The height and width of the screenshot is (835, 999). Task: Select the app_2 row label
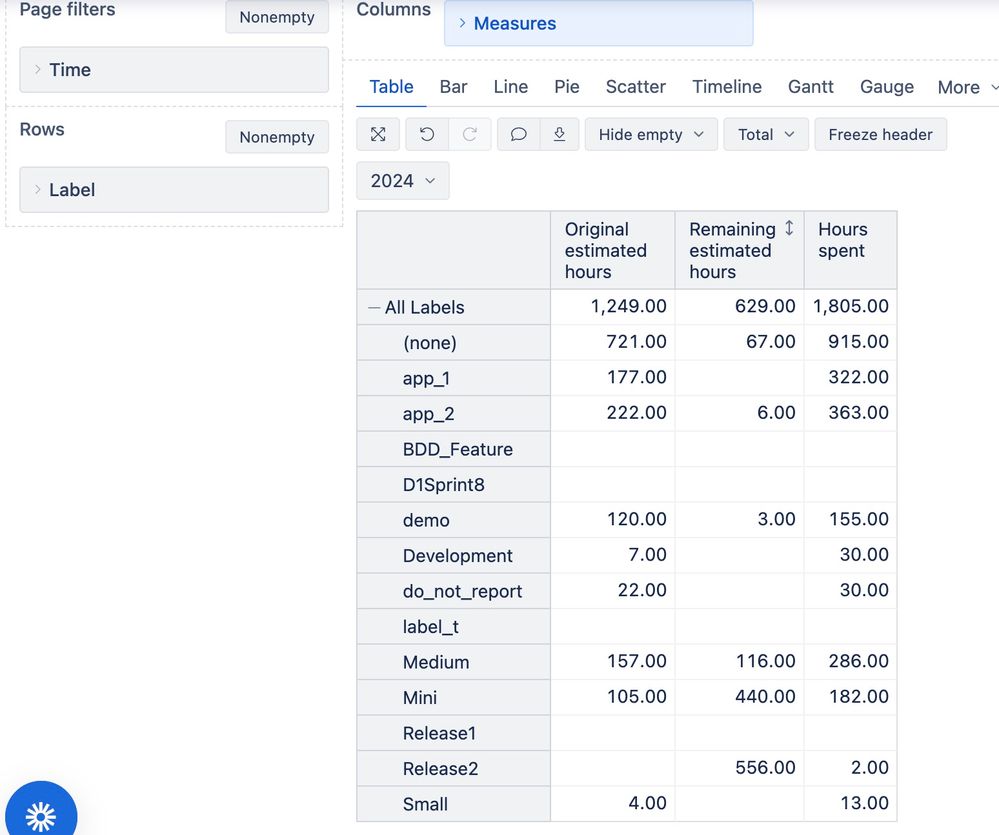428,414
